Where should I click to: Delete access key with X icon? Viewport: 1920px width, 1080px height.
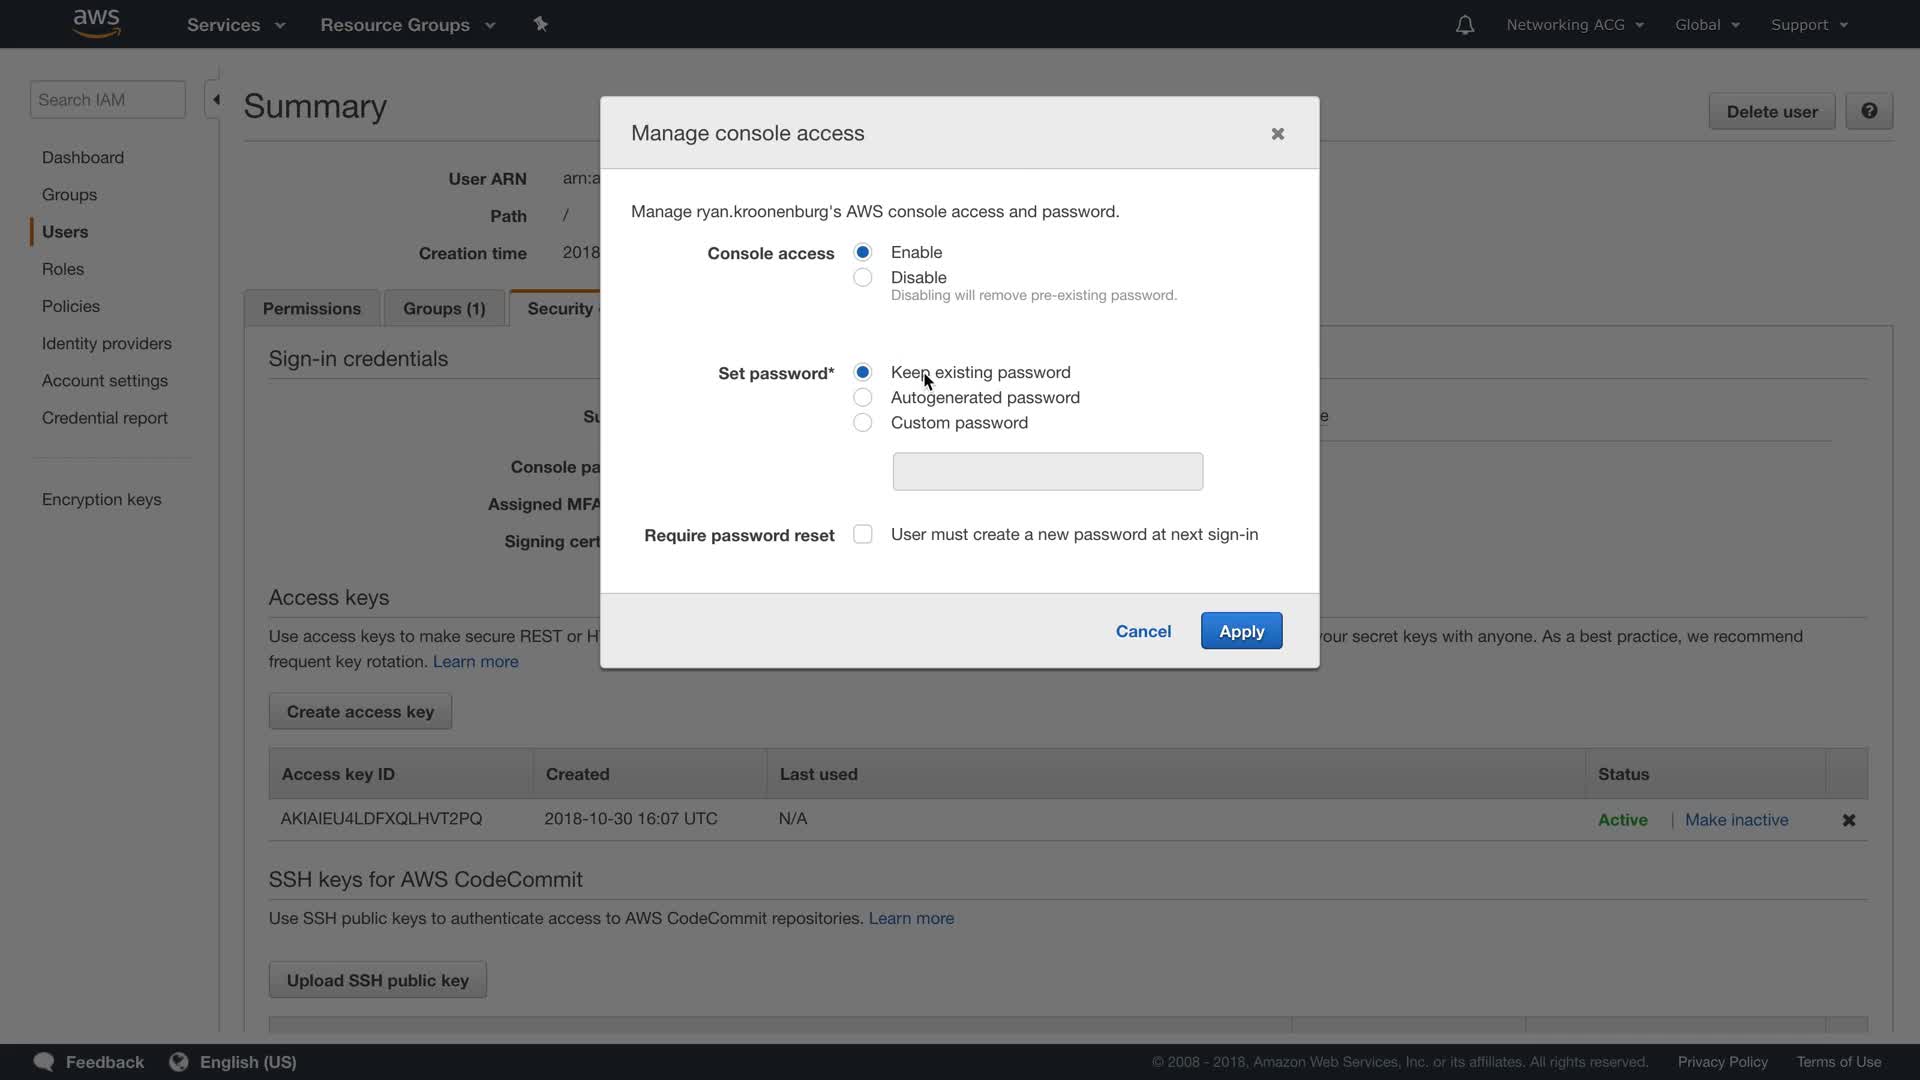pos(1848,820)
